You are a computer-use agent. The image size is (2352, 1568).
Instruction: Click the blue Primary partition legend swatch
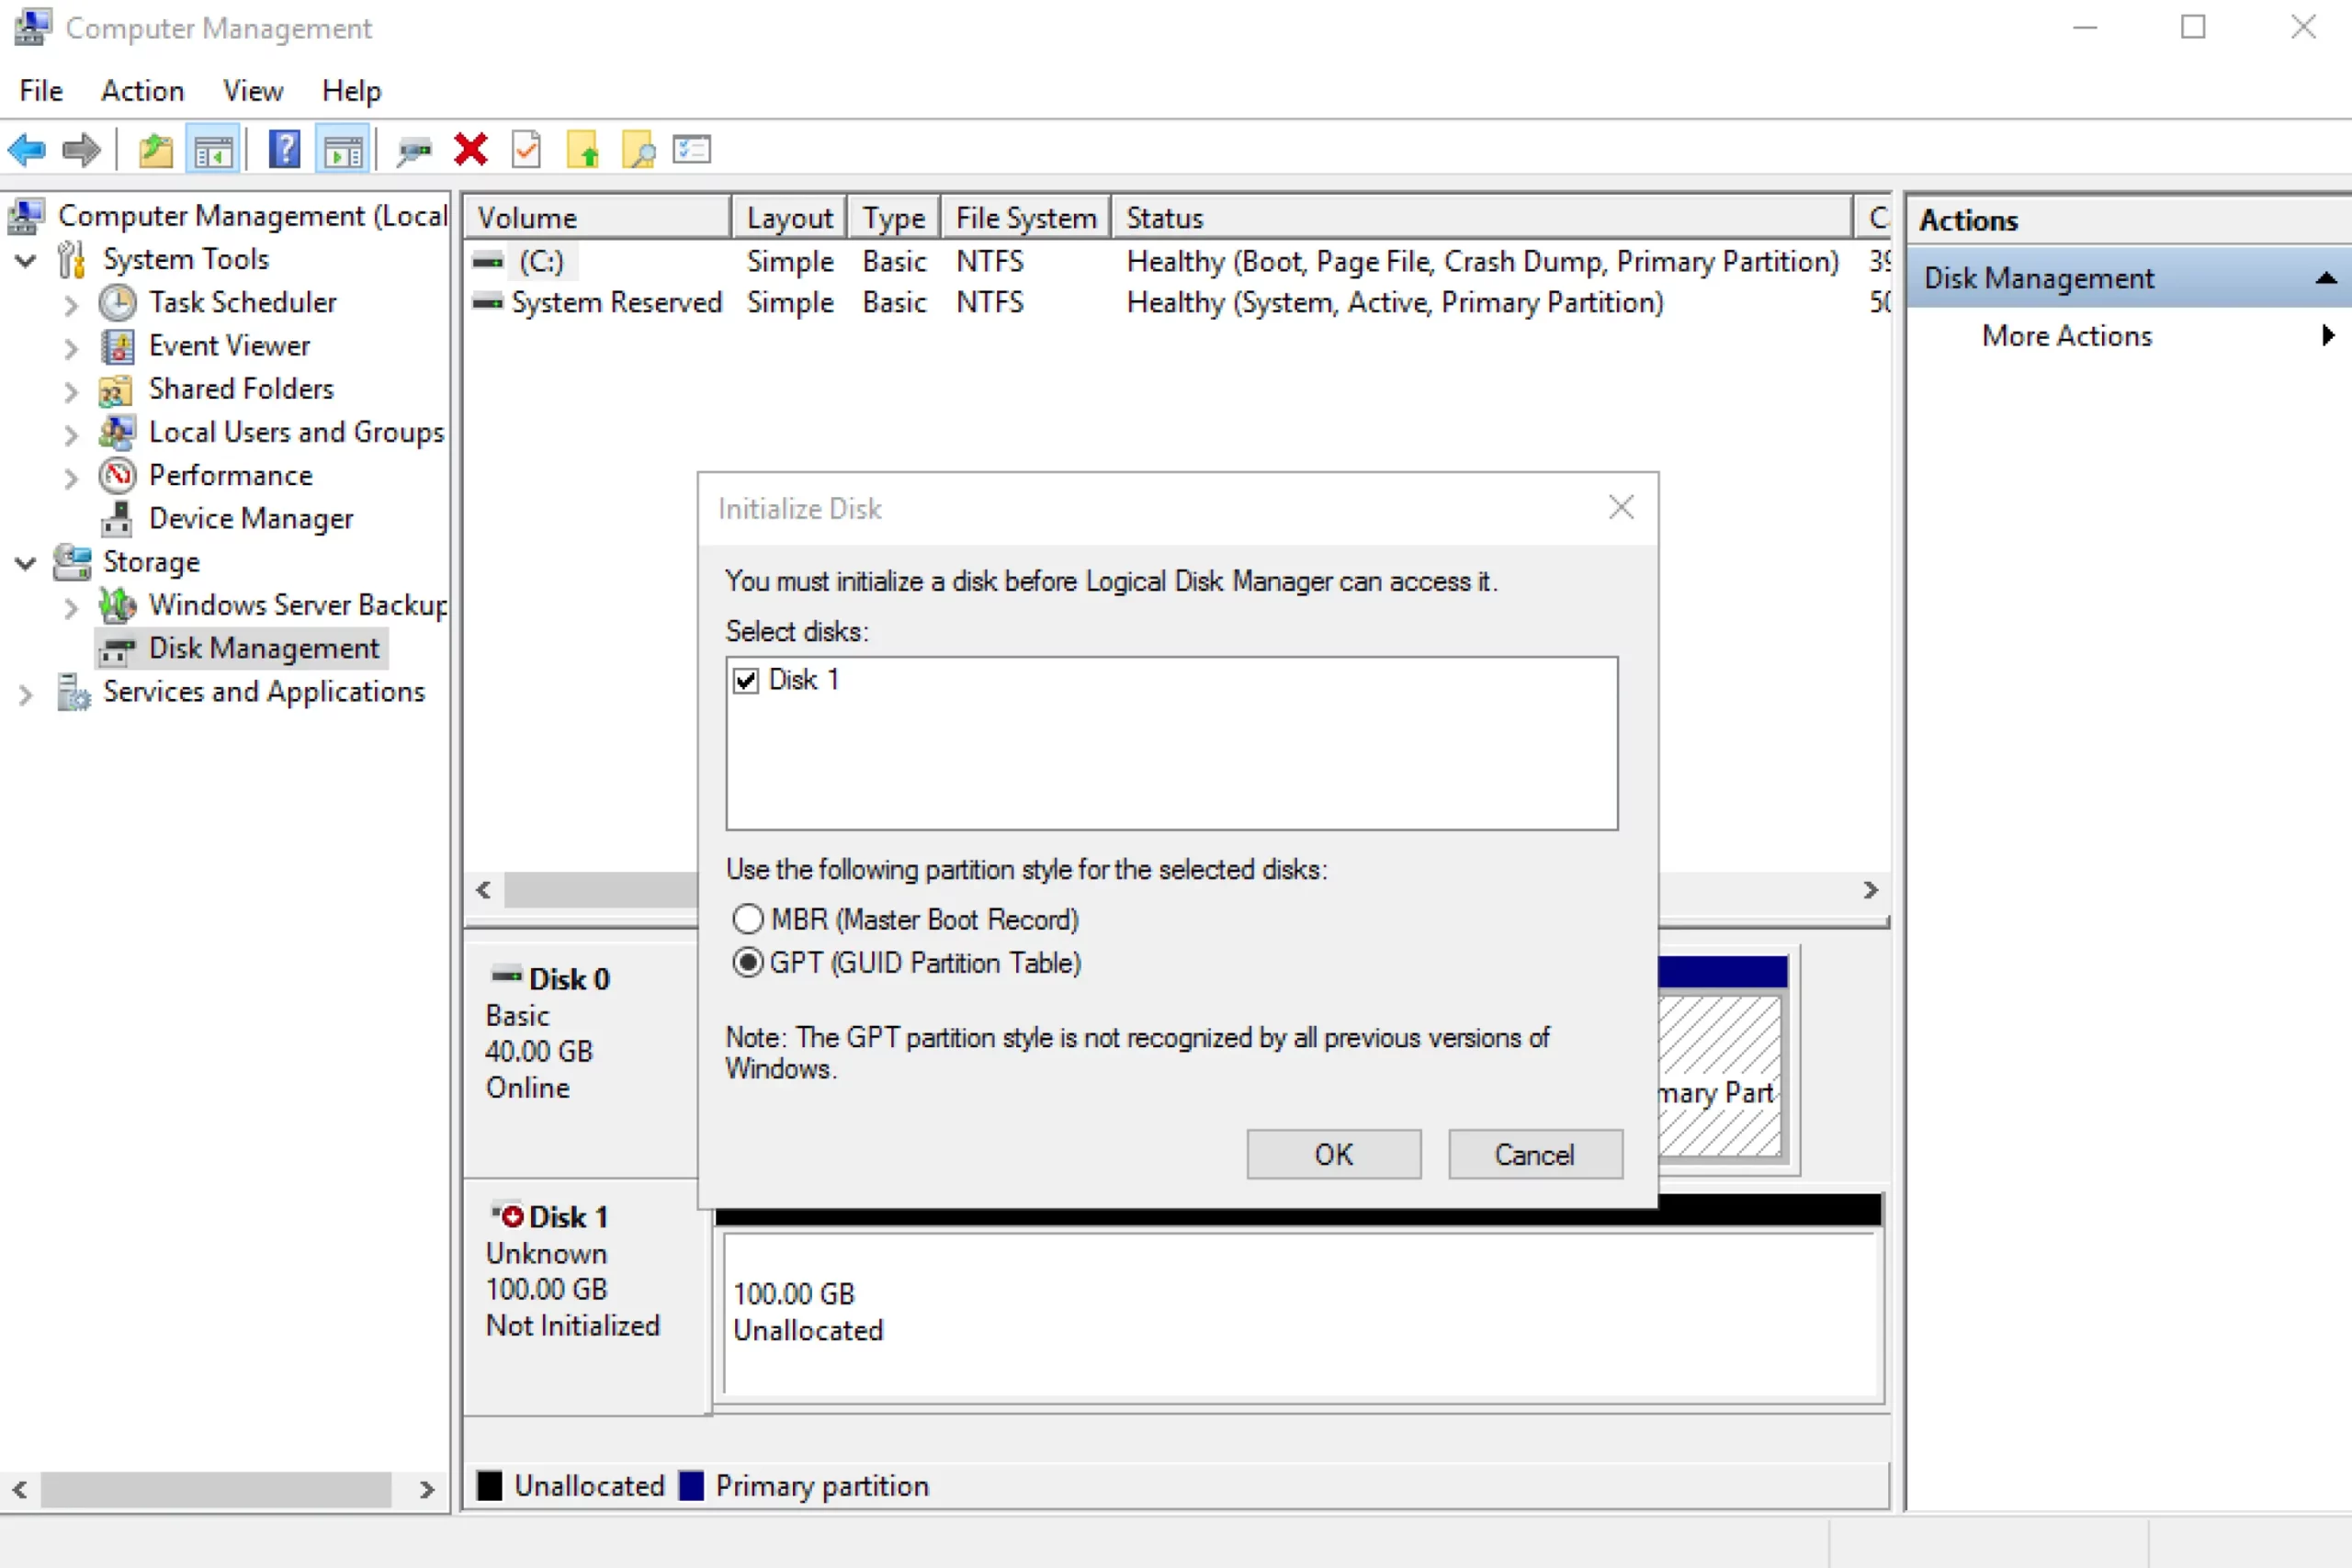(x=691, y=1486)
